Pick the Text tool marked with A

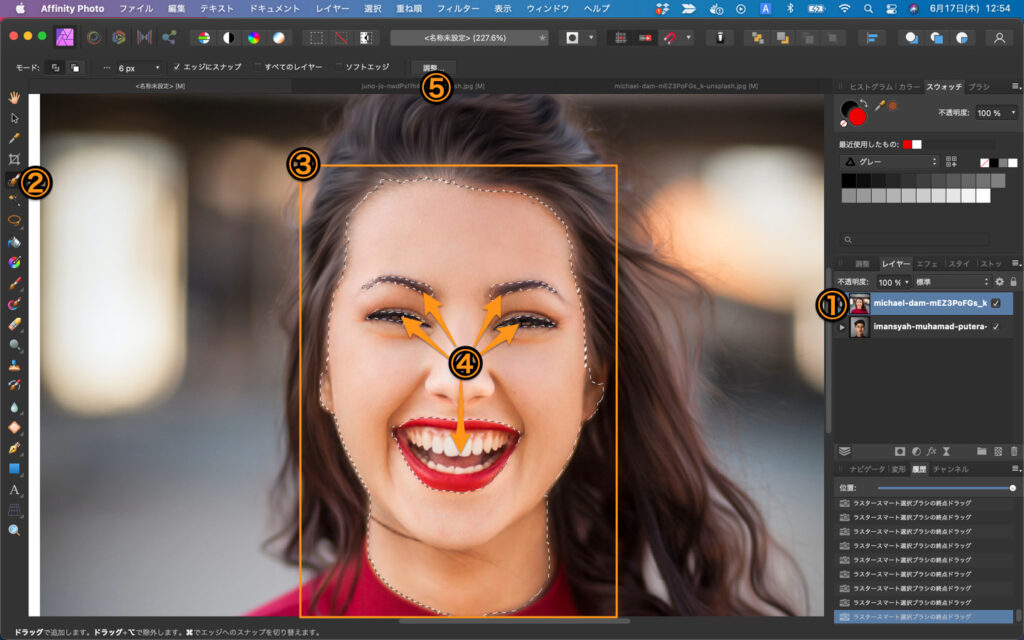14,489
